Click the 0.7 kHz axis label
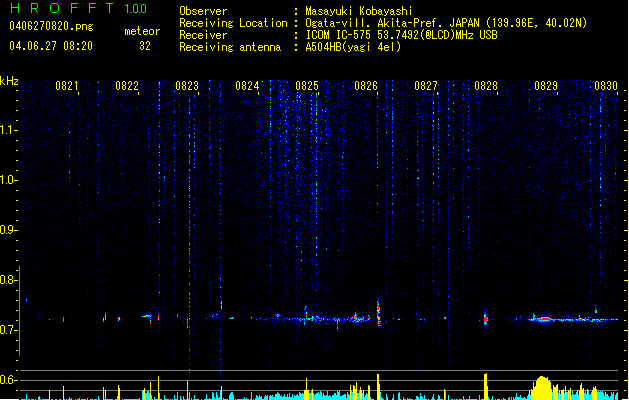Screen dimensions: 629x400 coord(8,330)
